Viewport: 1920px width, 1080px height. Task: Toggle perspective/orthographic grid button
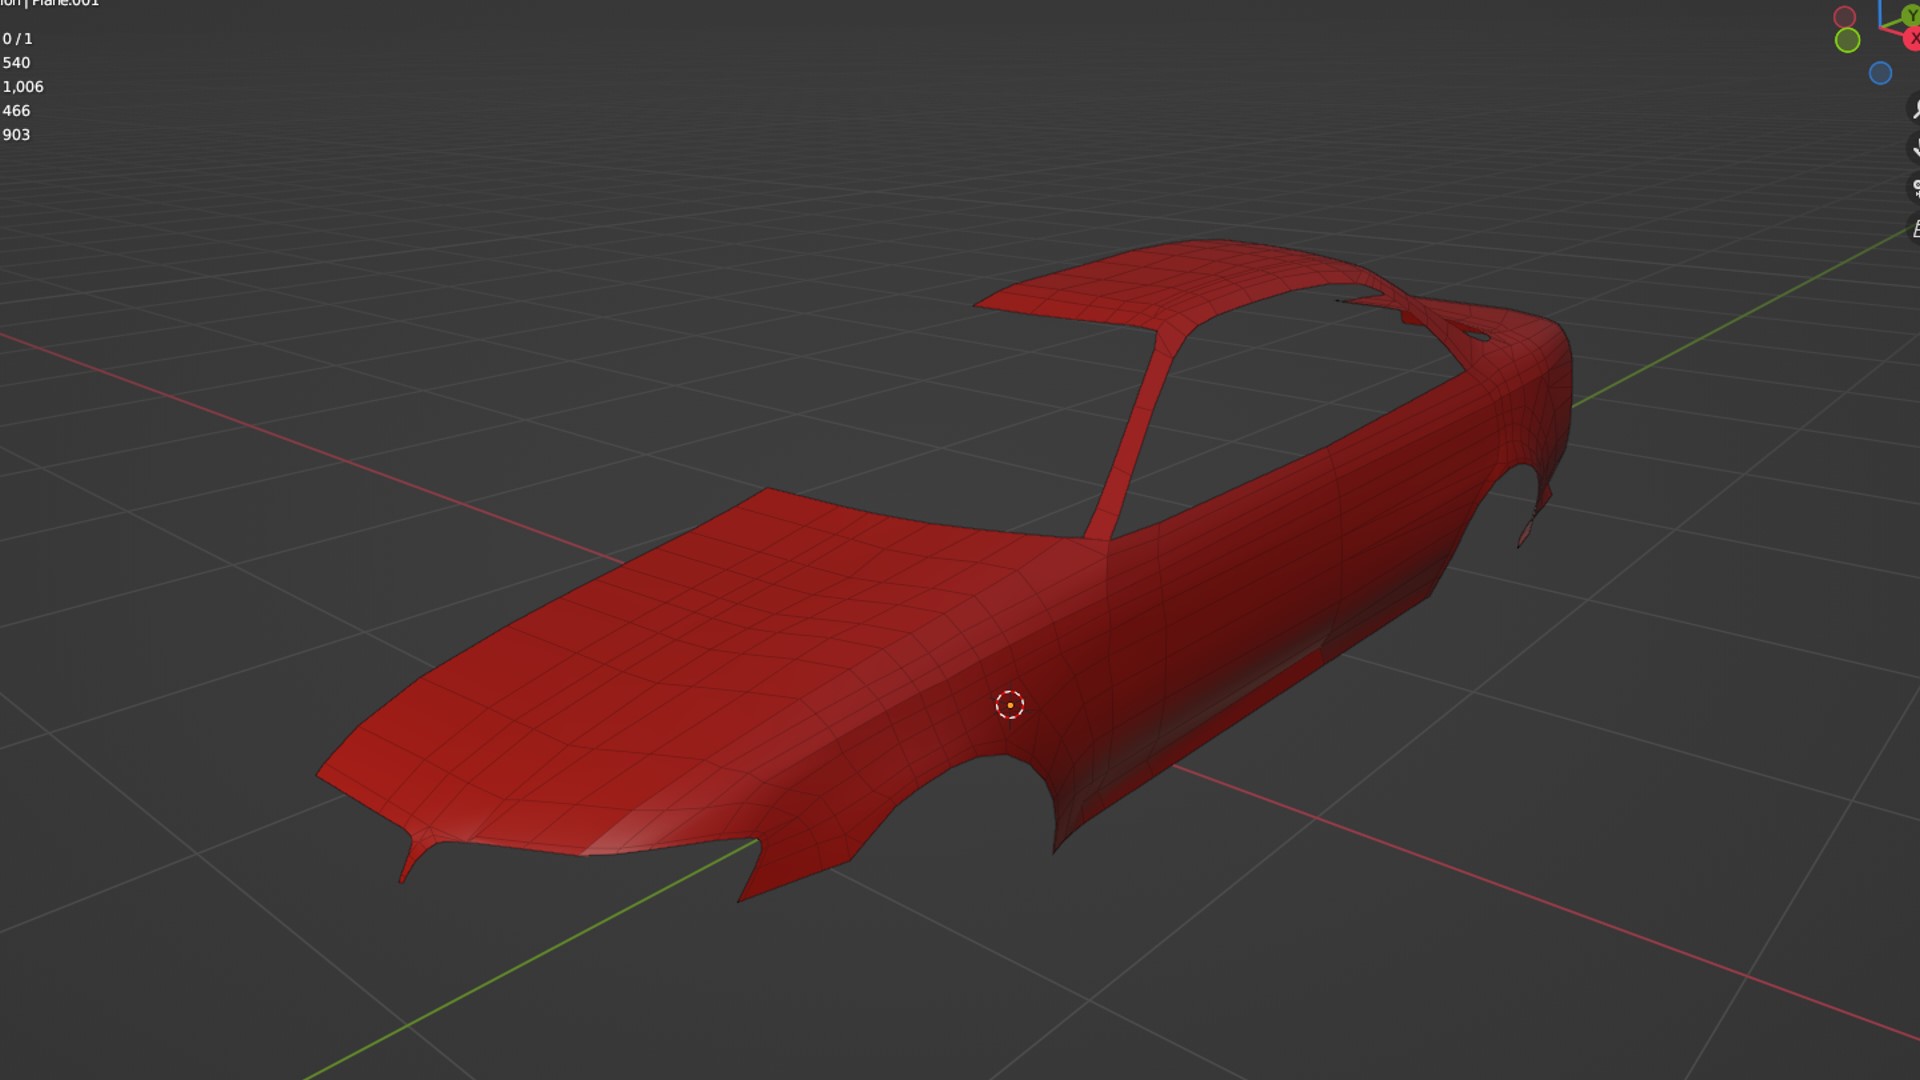[x=1915, y=229]
